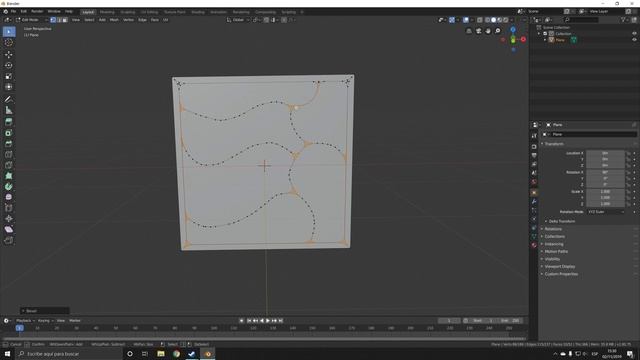Select the Rotate tool
Screen dimensions: 640x360
[9, 65]
